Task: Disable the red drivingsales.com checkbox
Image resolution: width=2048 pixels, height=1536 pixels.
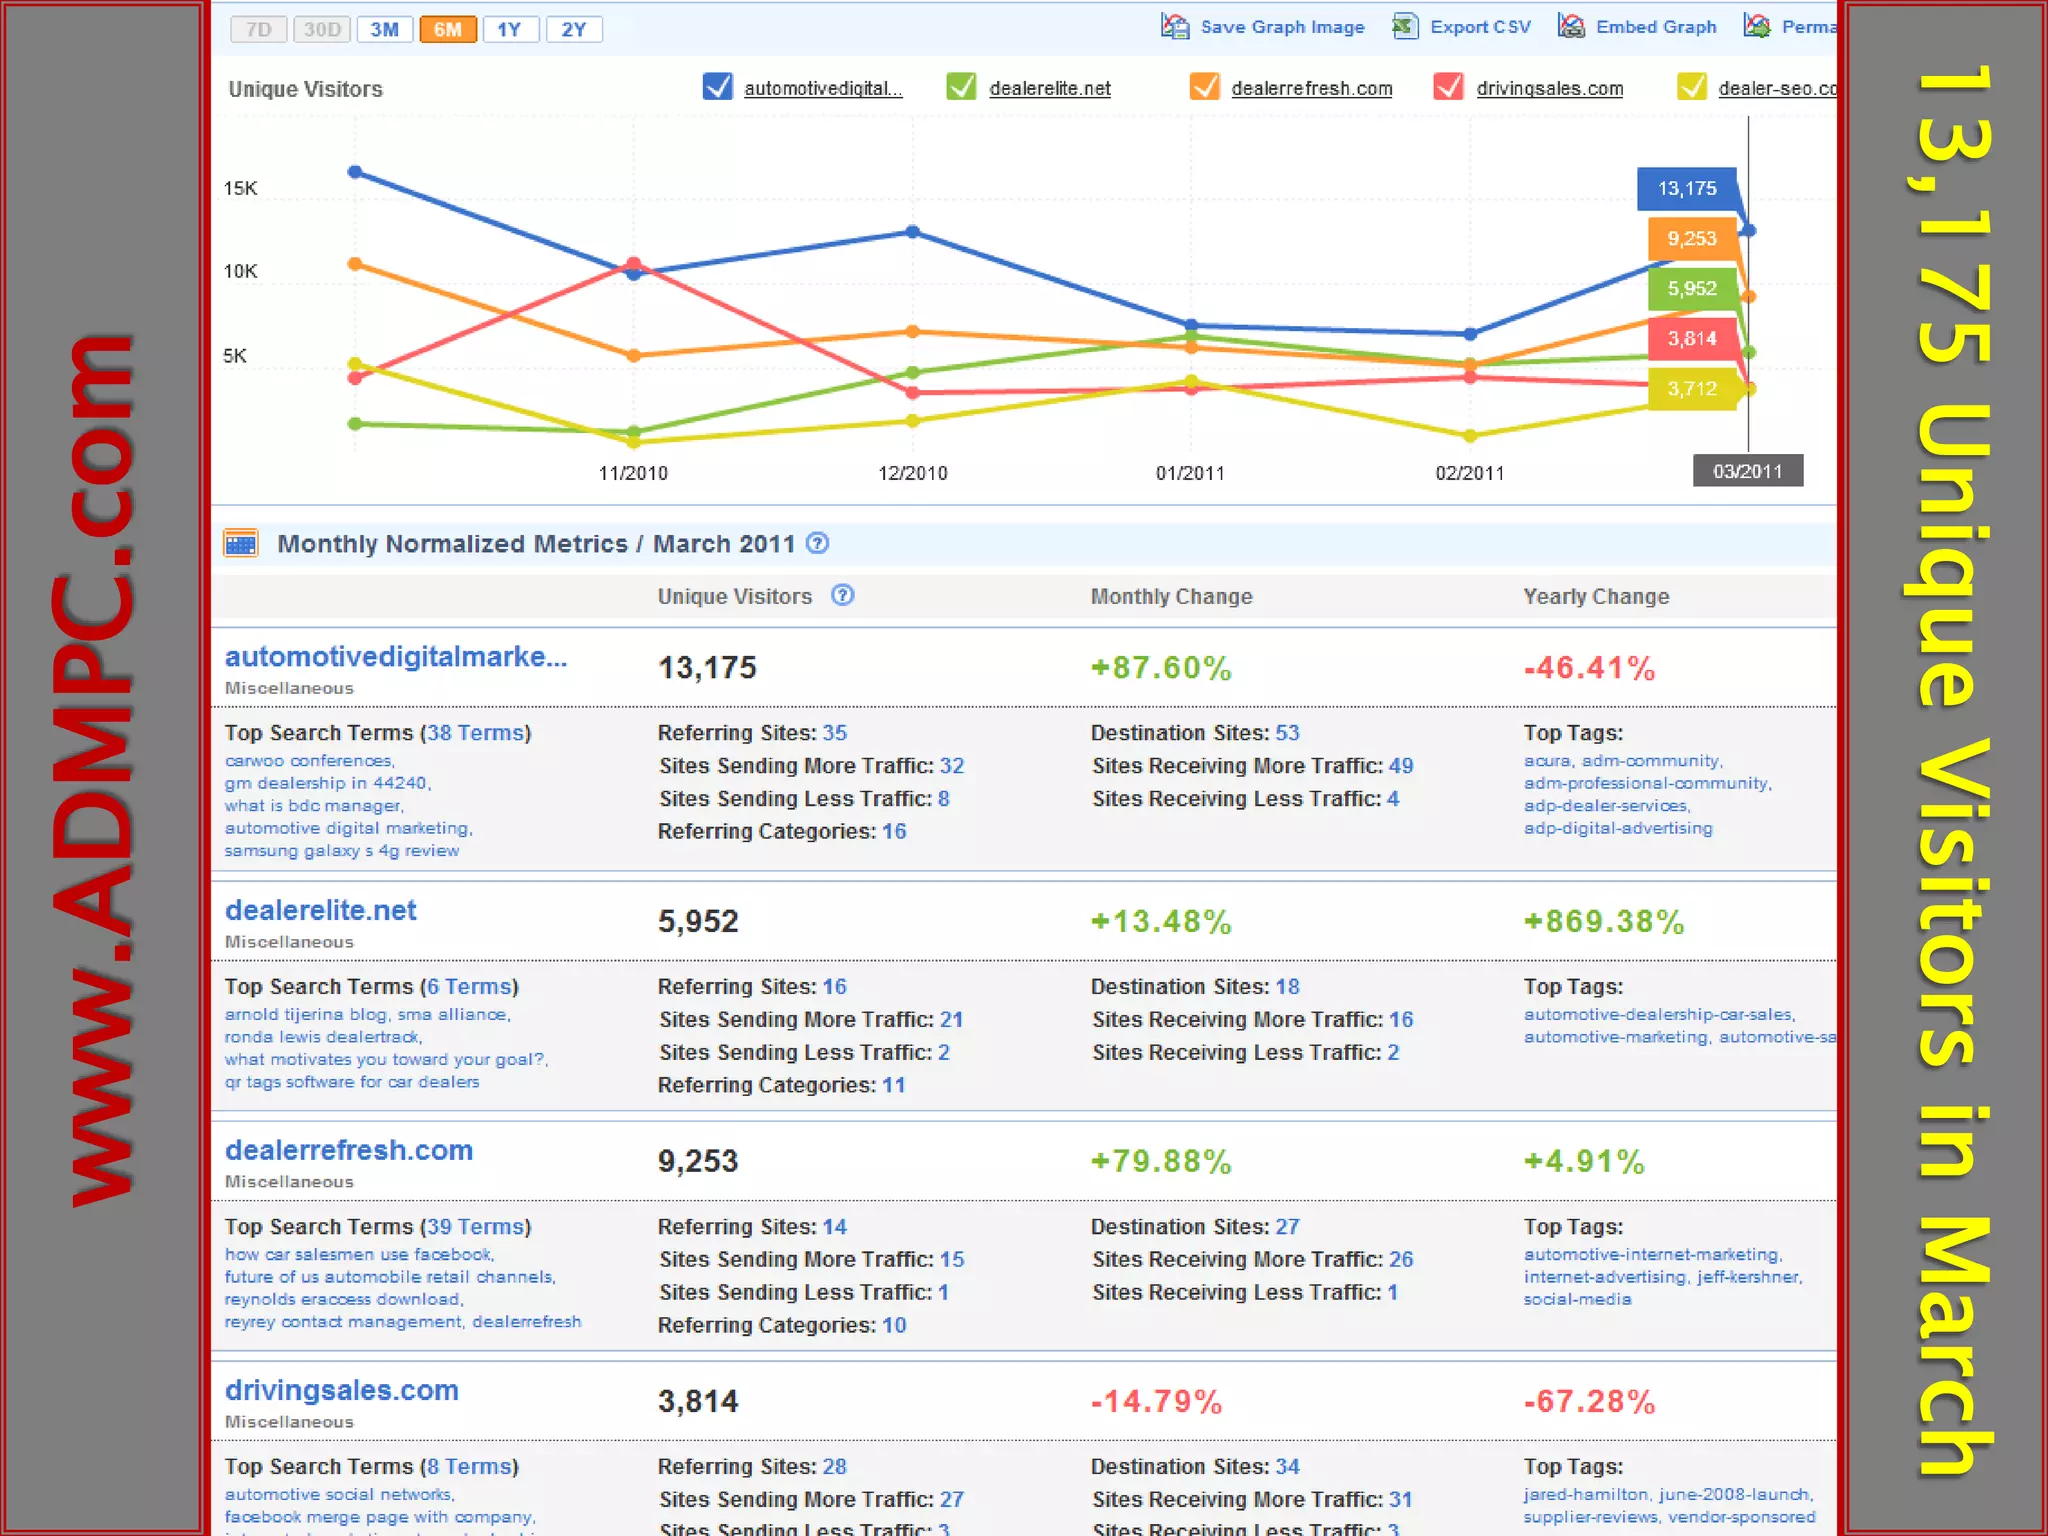Action: click(x=1448, y=87)
